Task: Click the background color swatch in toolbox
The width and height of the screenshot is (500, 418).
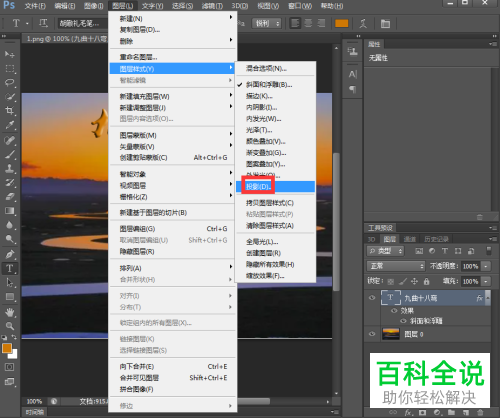Action: click(x=14, y=355)
